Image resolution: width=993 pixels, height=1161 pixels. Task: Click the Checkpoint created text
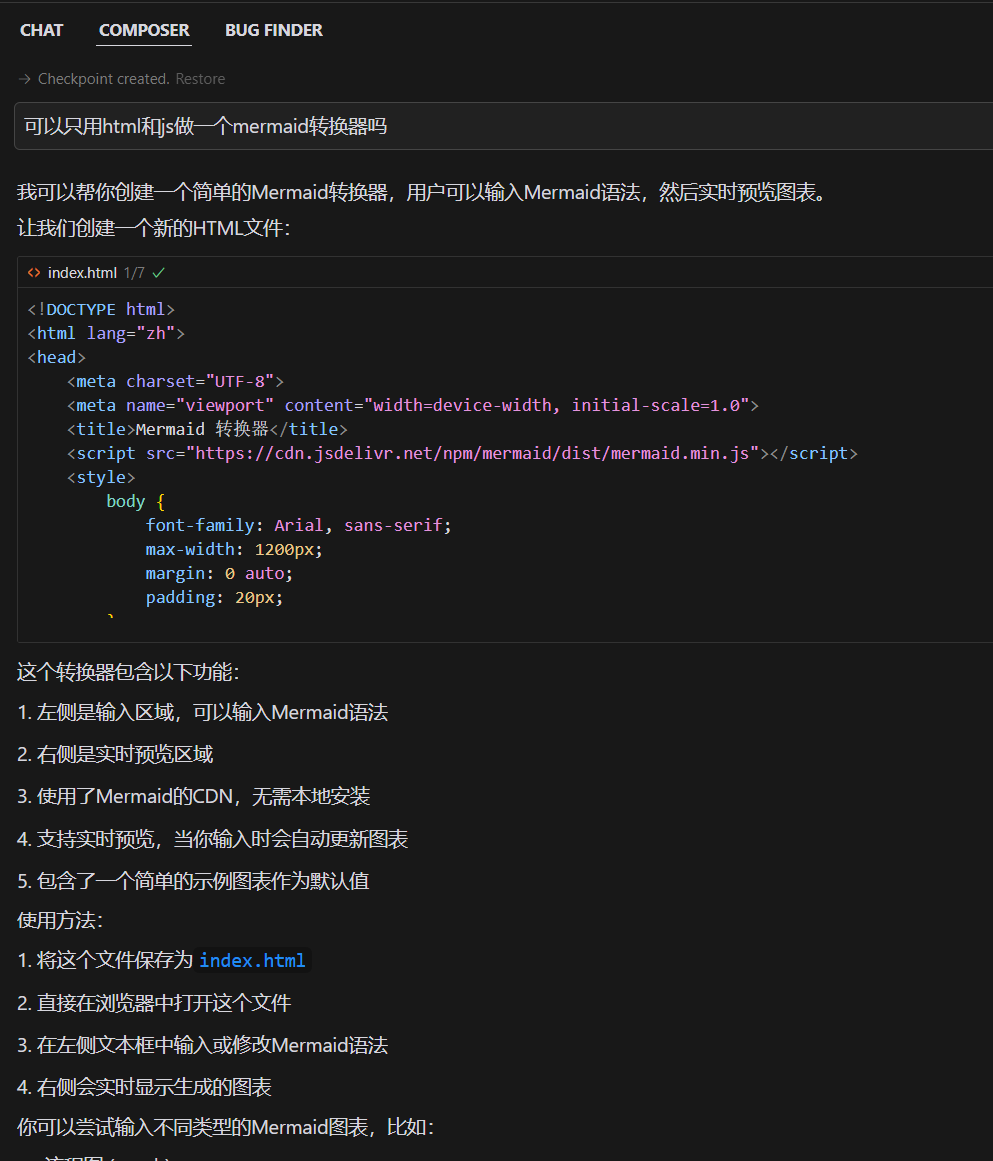coord(103,79)
